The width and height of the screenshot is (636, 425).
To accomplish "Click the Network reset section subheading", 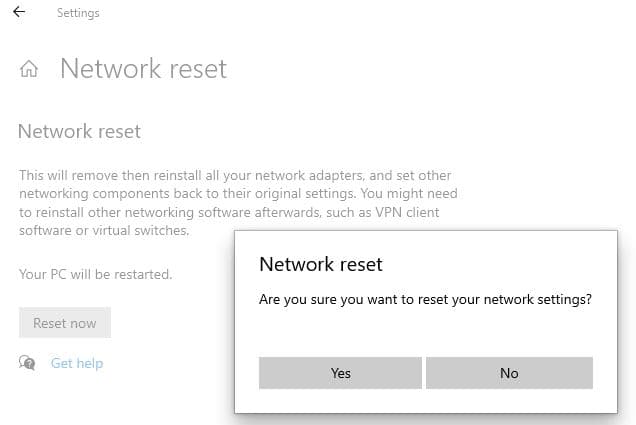I will click(79, 131).
